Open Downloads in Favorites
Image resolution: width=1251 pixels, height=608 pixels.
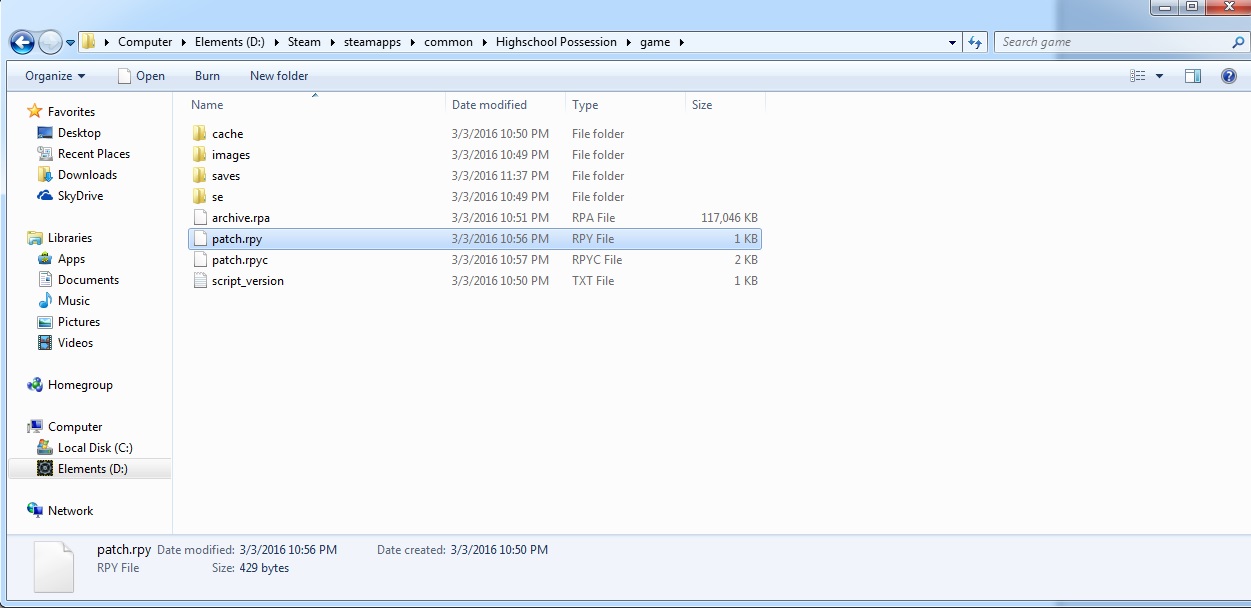pos(87,174)
